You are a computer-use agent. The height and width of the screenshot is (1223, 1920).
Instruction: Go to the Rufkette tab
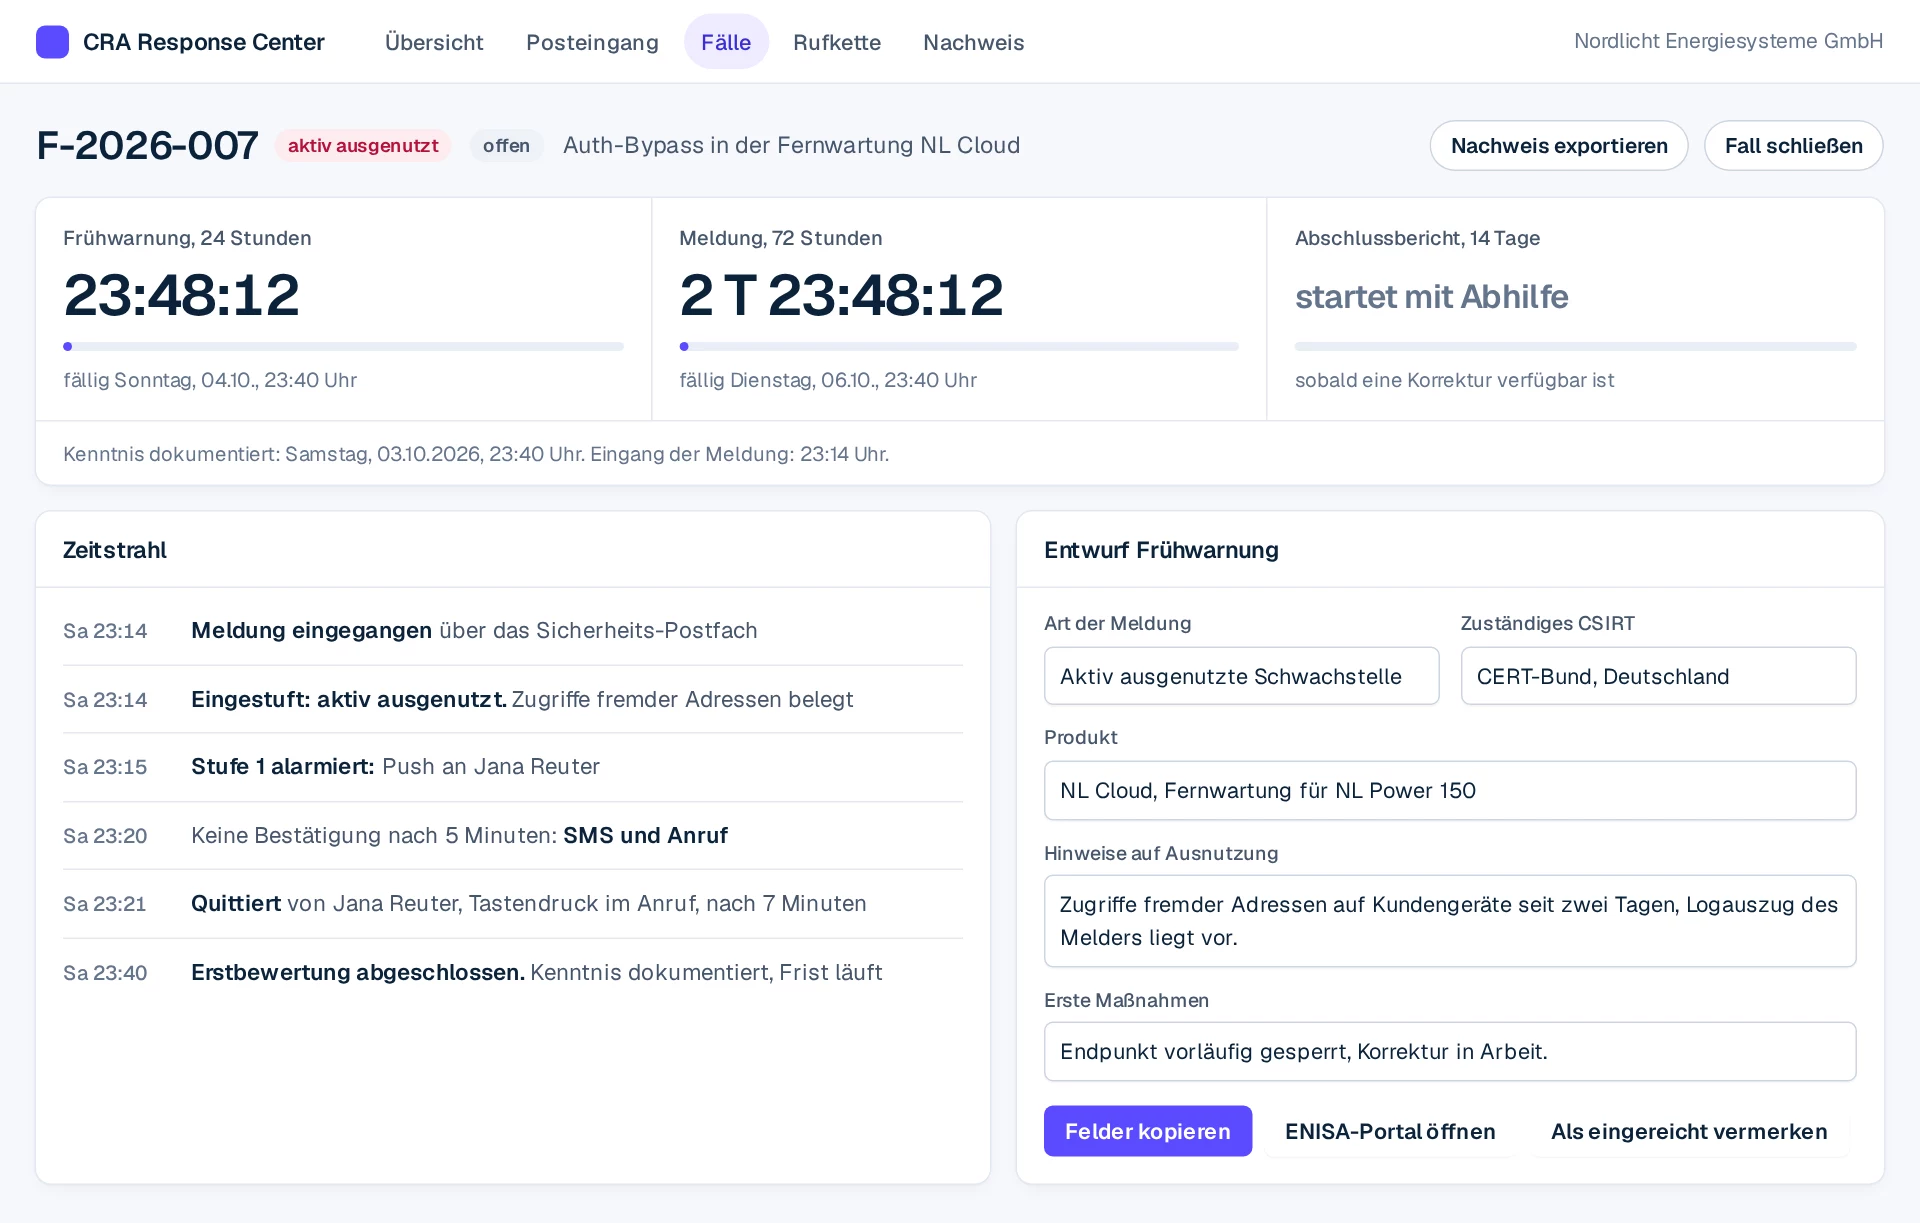coord(837,42)
